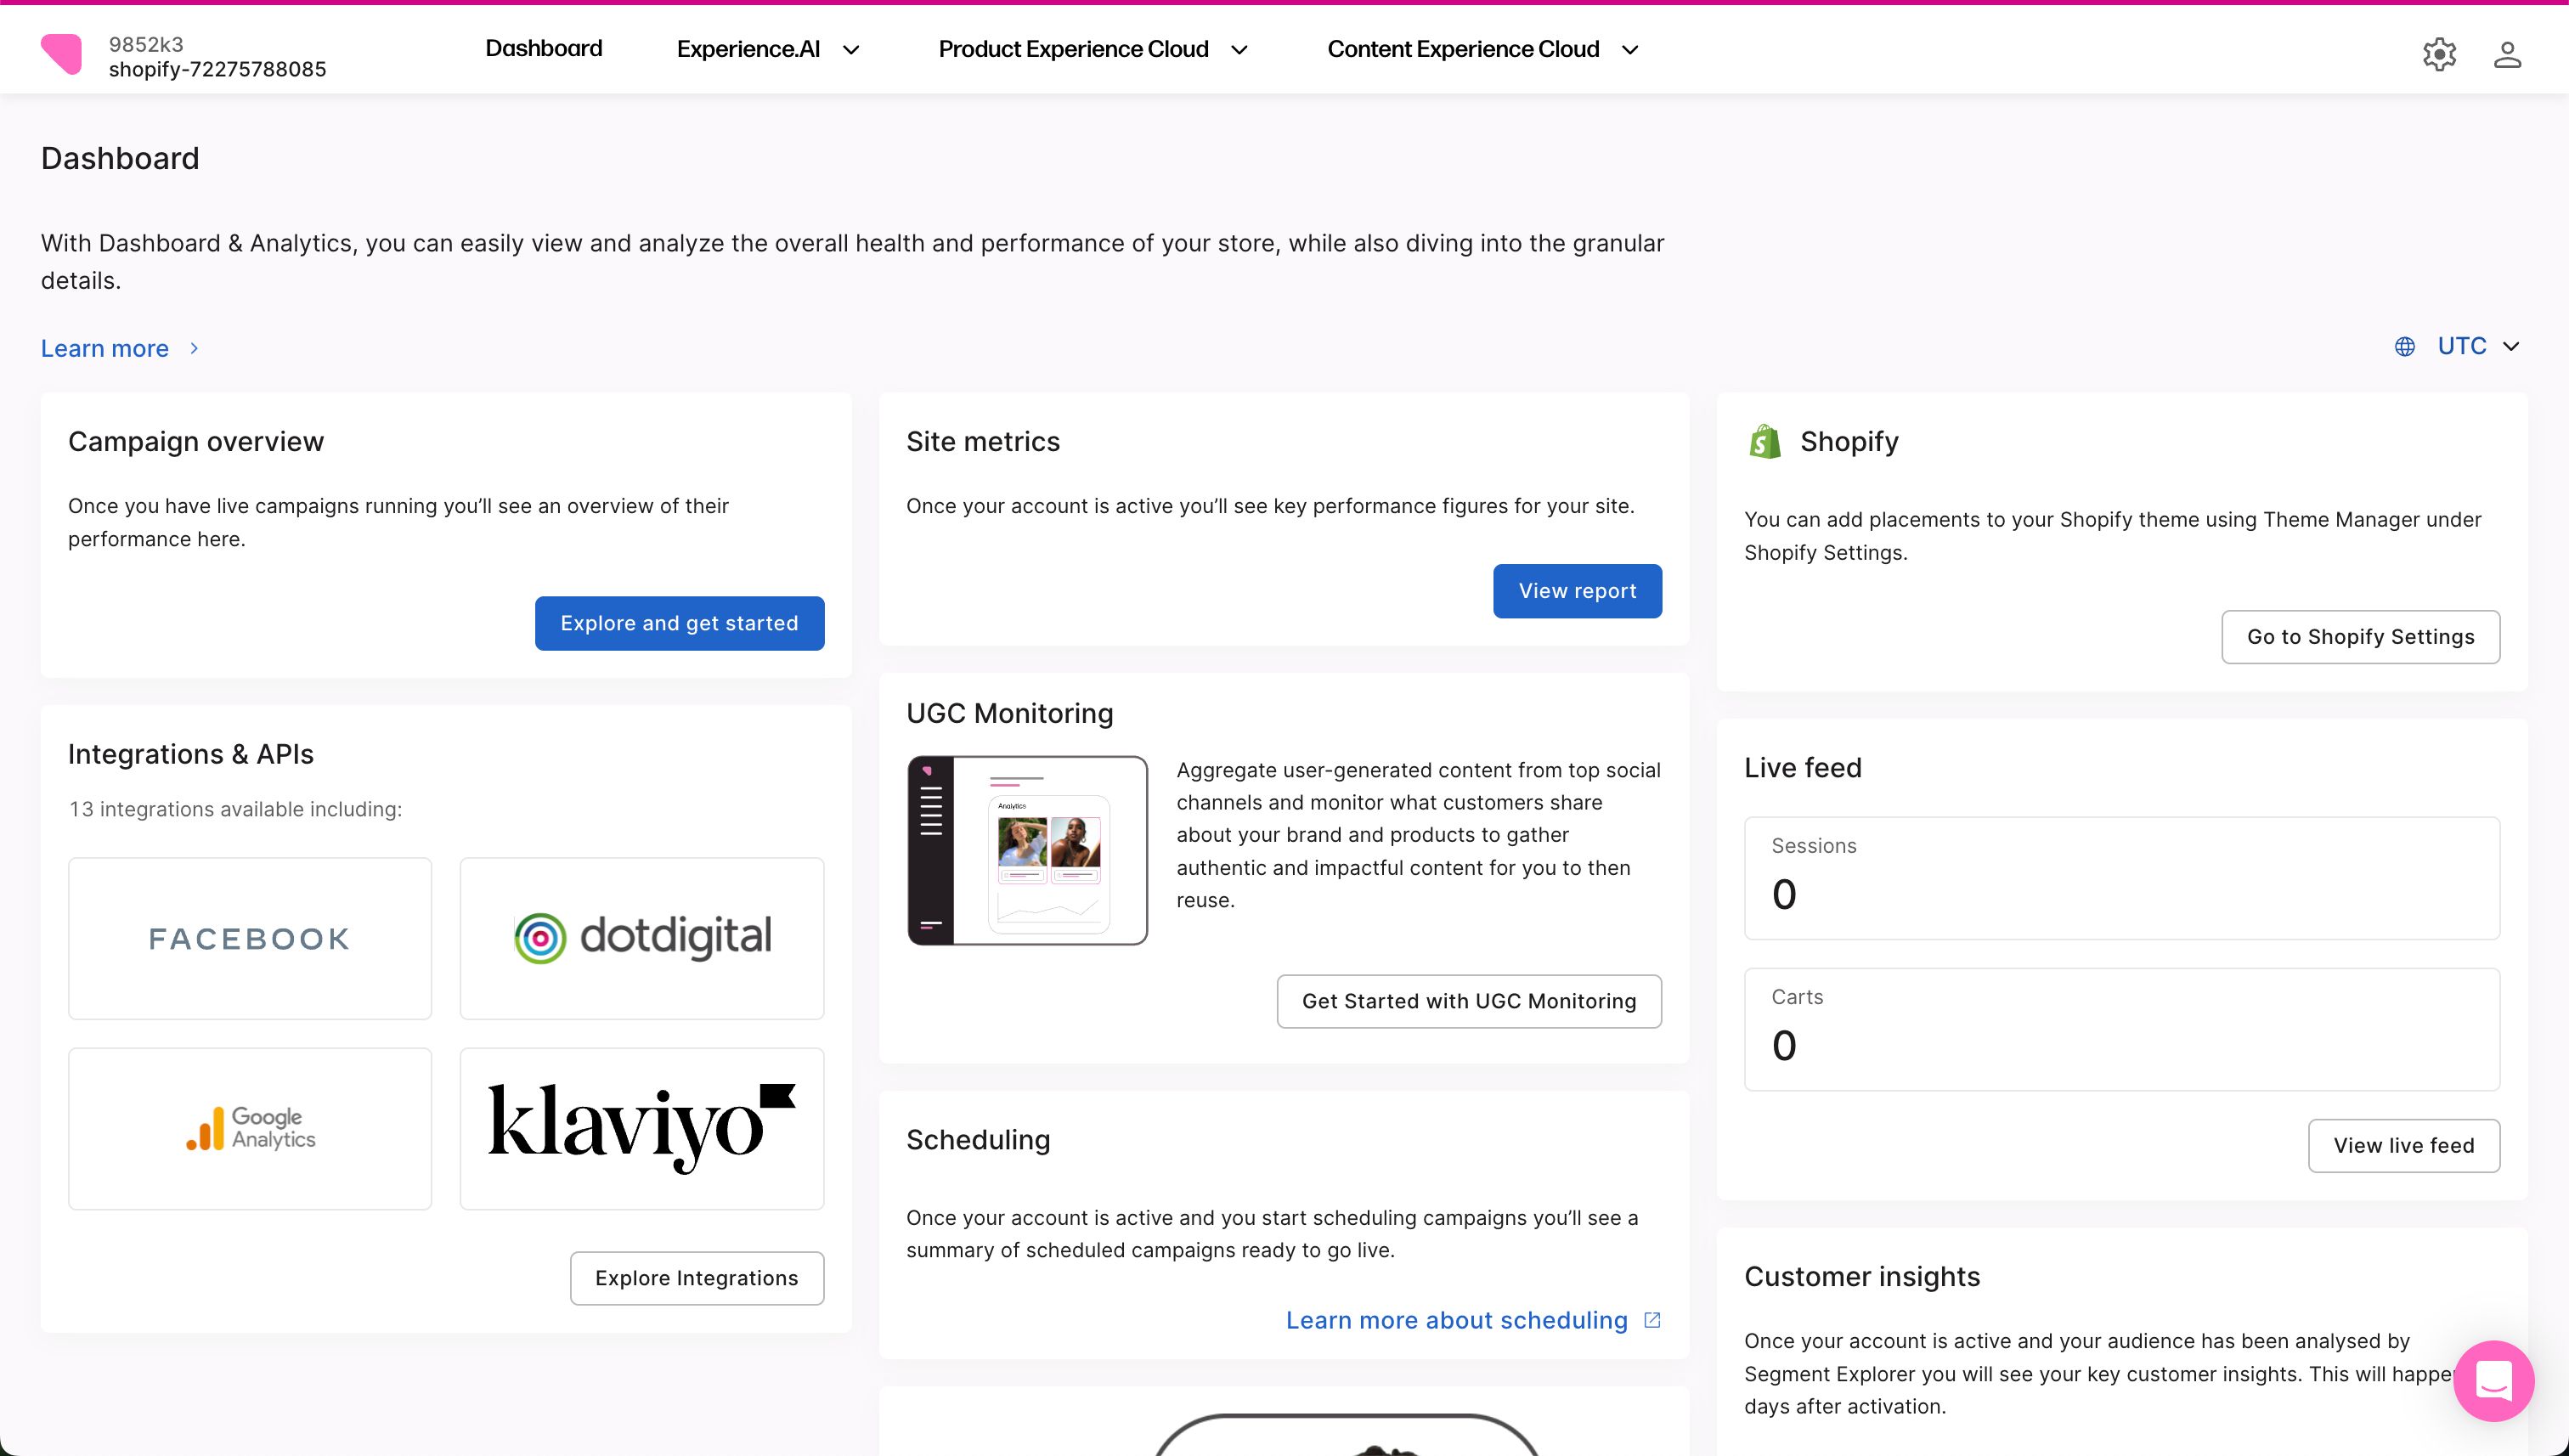Click the Shopify bag logo icon

click(x=1765, y=442)
